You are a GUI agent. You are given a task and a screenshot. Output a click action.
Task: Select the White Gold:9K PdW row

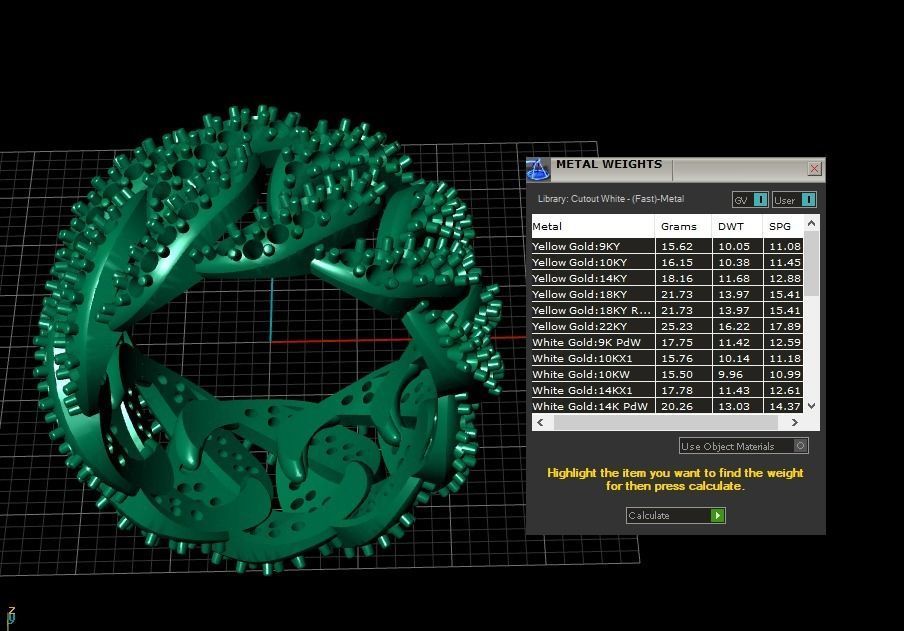pos(667,342)
